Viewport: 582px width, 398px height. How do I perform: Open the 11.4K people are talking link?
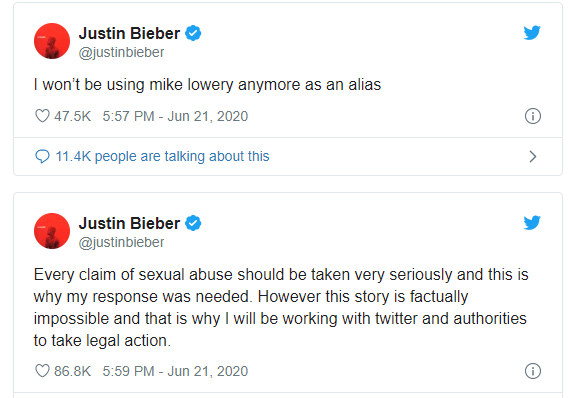pos(162,156)
